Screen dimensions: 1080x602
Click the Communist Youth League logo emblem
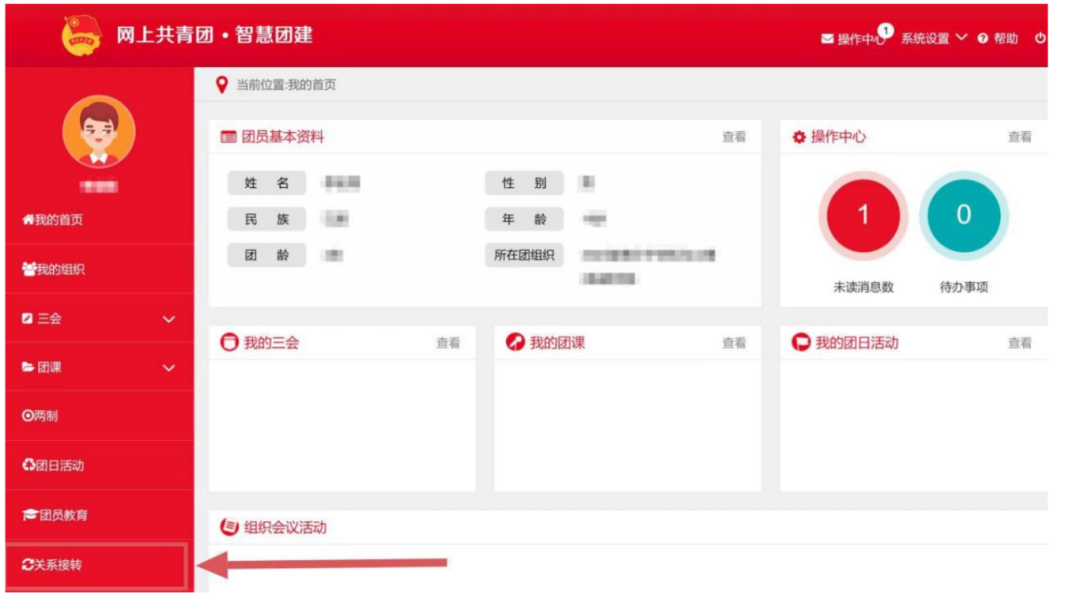point(82,36)
